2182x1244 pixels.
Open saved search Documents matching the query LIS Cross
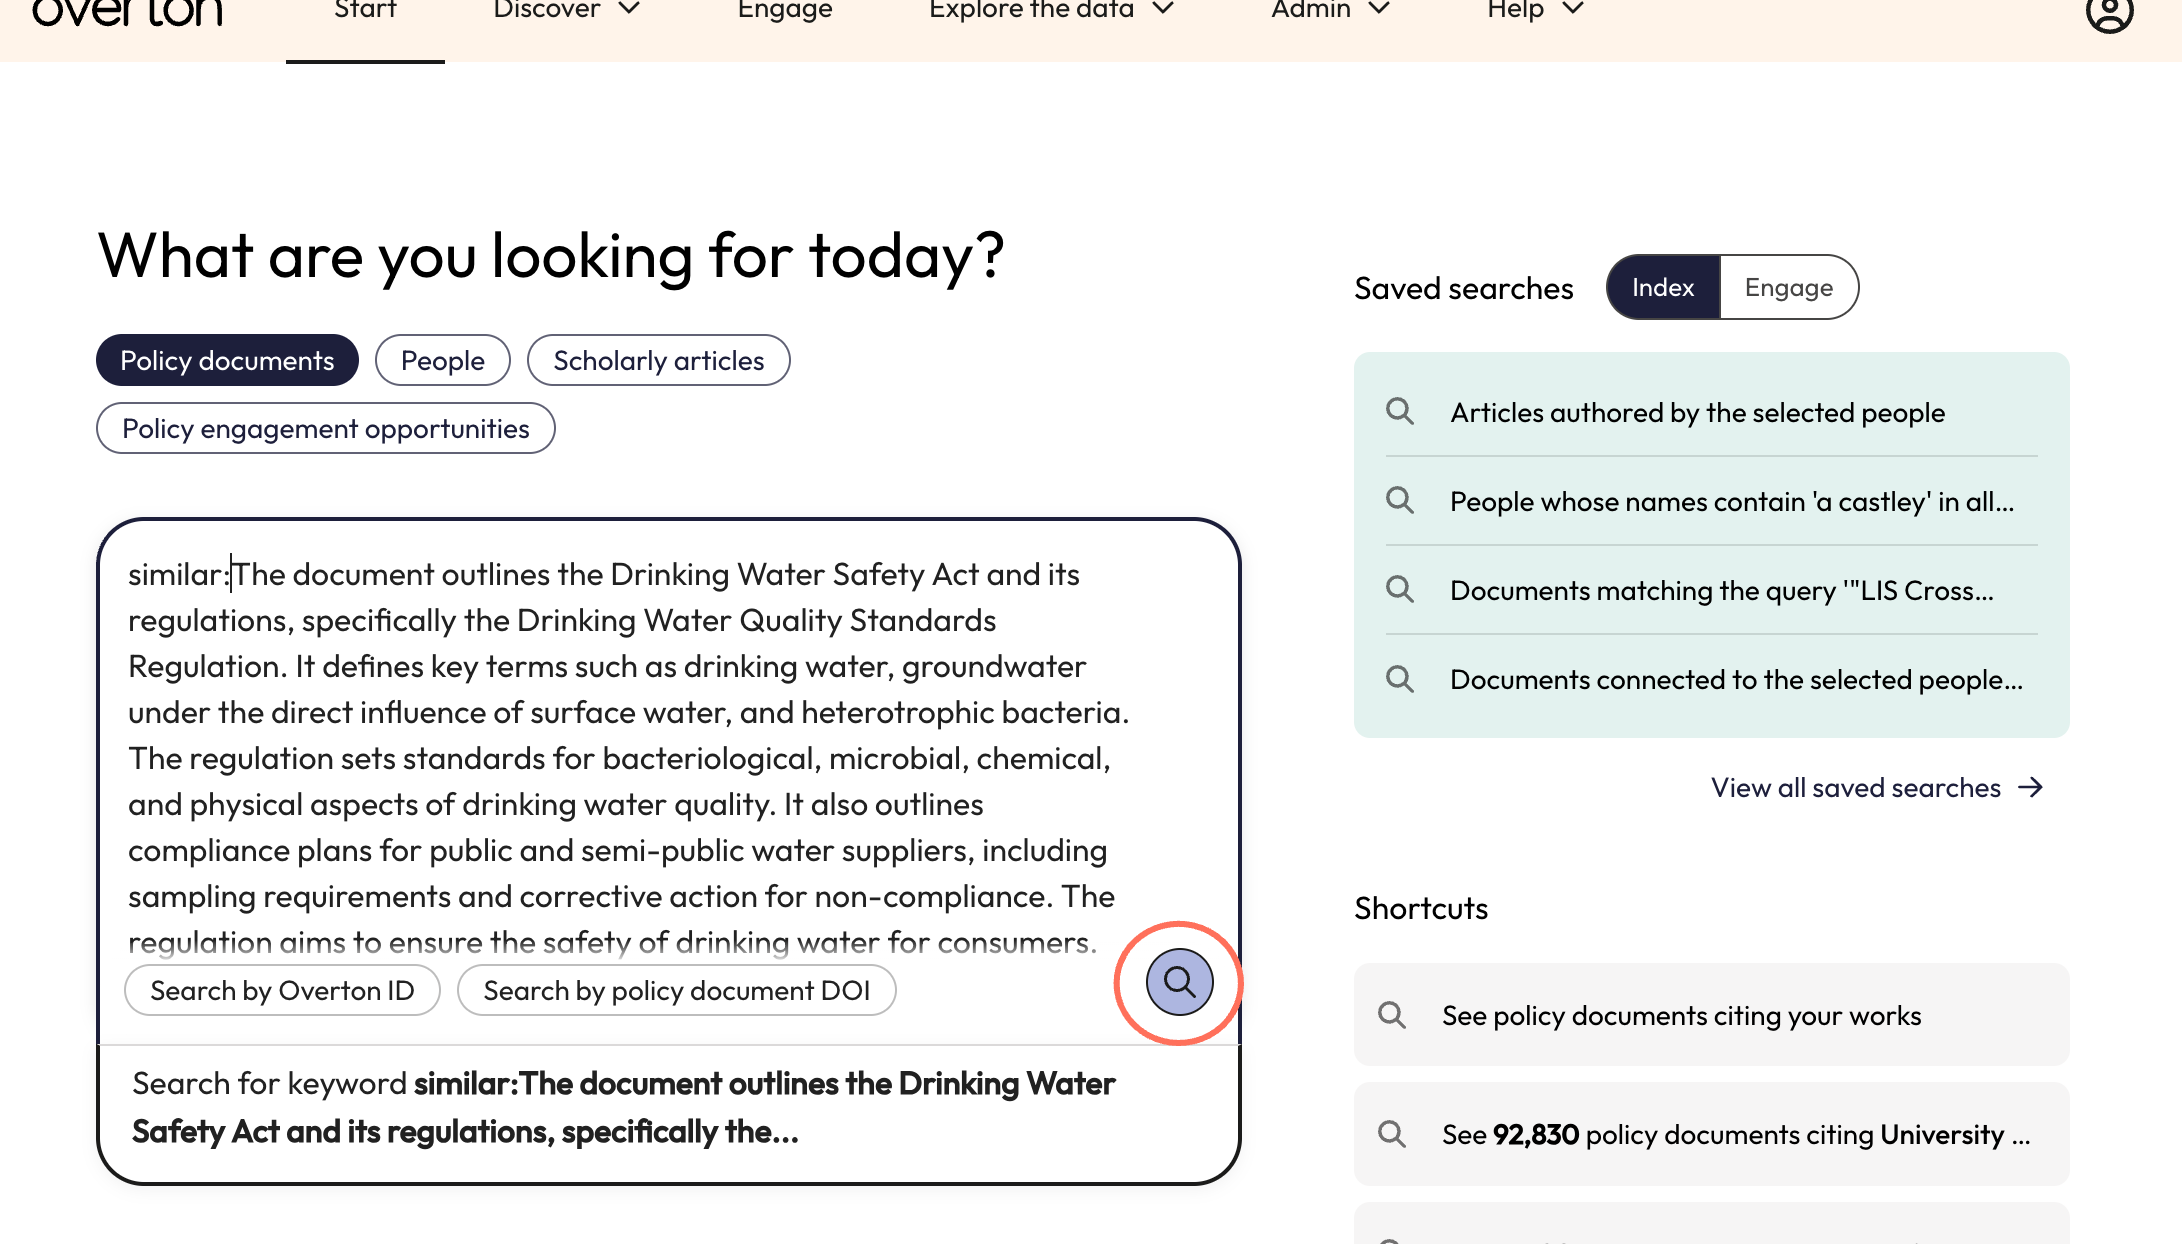pos(1711,590)
